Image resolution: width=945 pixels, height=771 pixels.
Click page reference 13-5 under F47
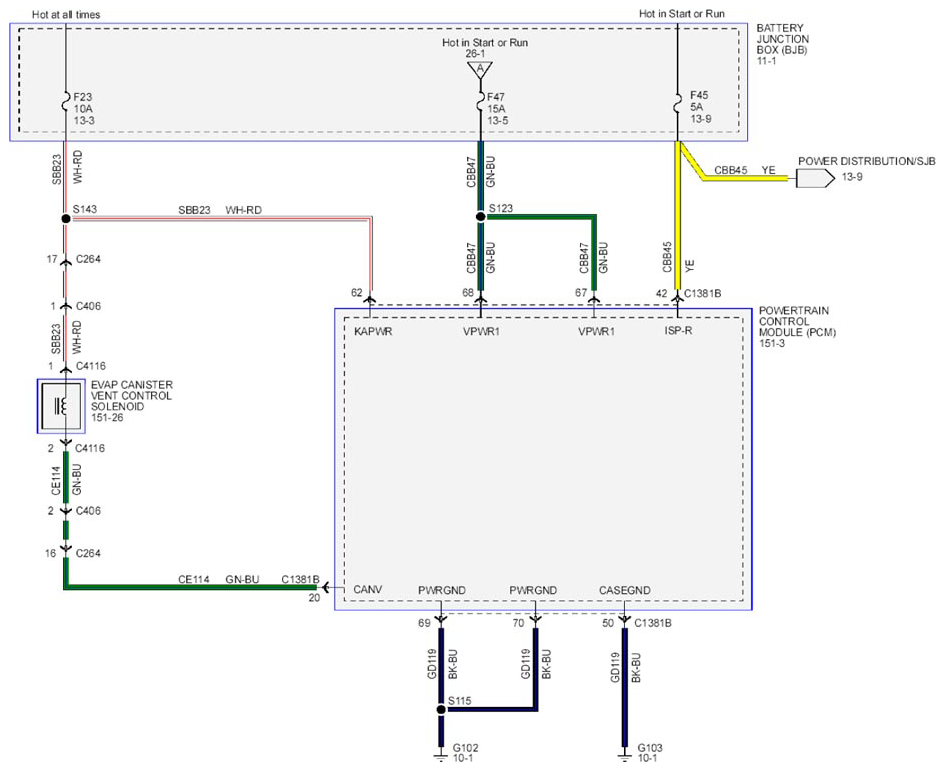tap(498, 121)
